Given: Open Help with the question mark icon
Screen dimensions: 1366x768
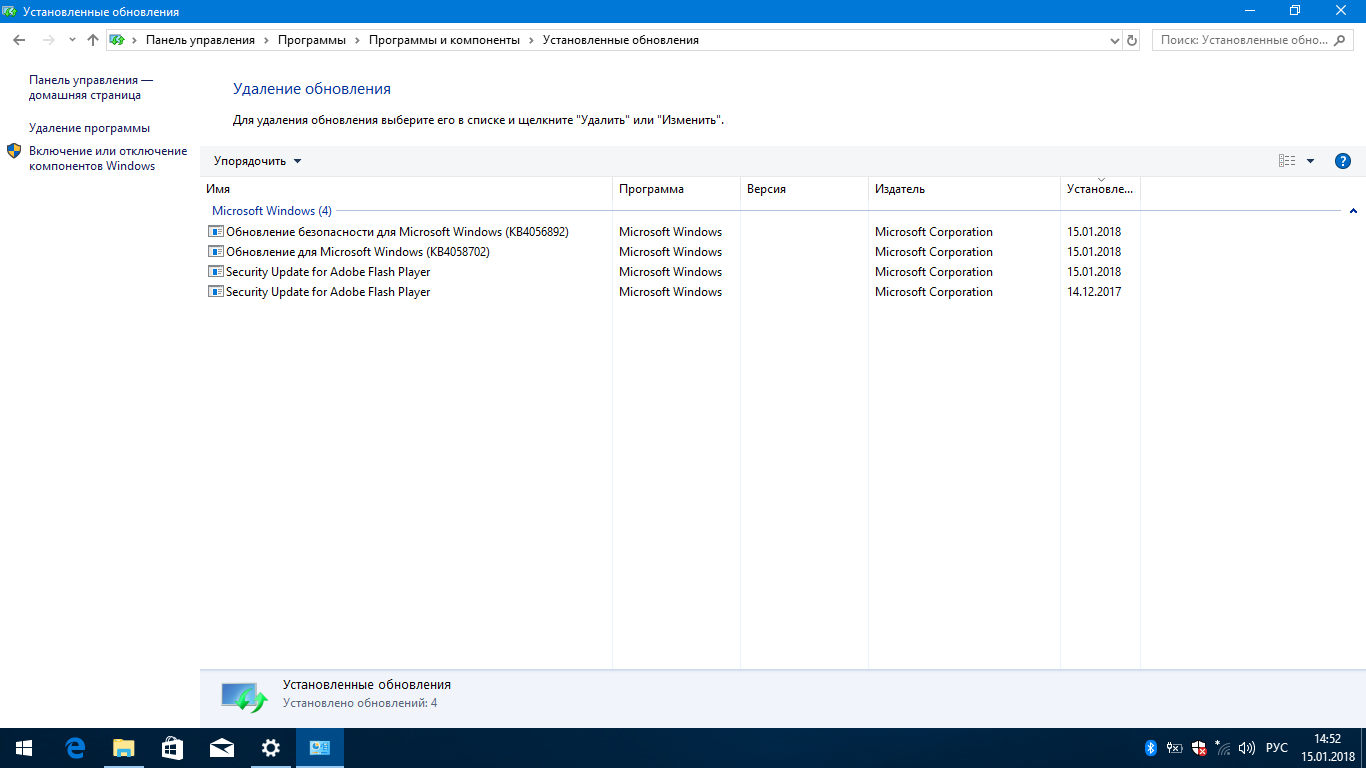Looking at the screenshot, I should coord(1343,161).
